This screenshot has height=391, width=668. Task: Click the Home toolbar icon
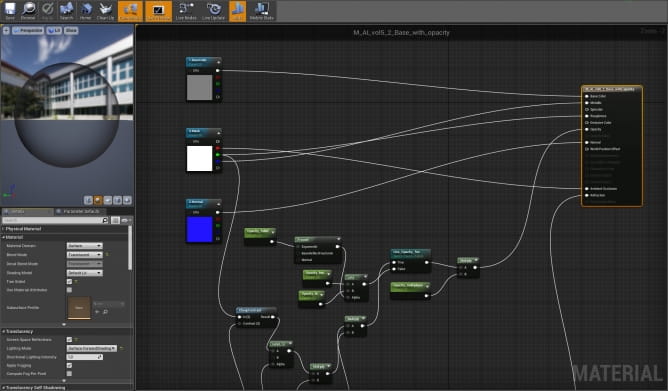point(86,11)
